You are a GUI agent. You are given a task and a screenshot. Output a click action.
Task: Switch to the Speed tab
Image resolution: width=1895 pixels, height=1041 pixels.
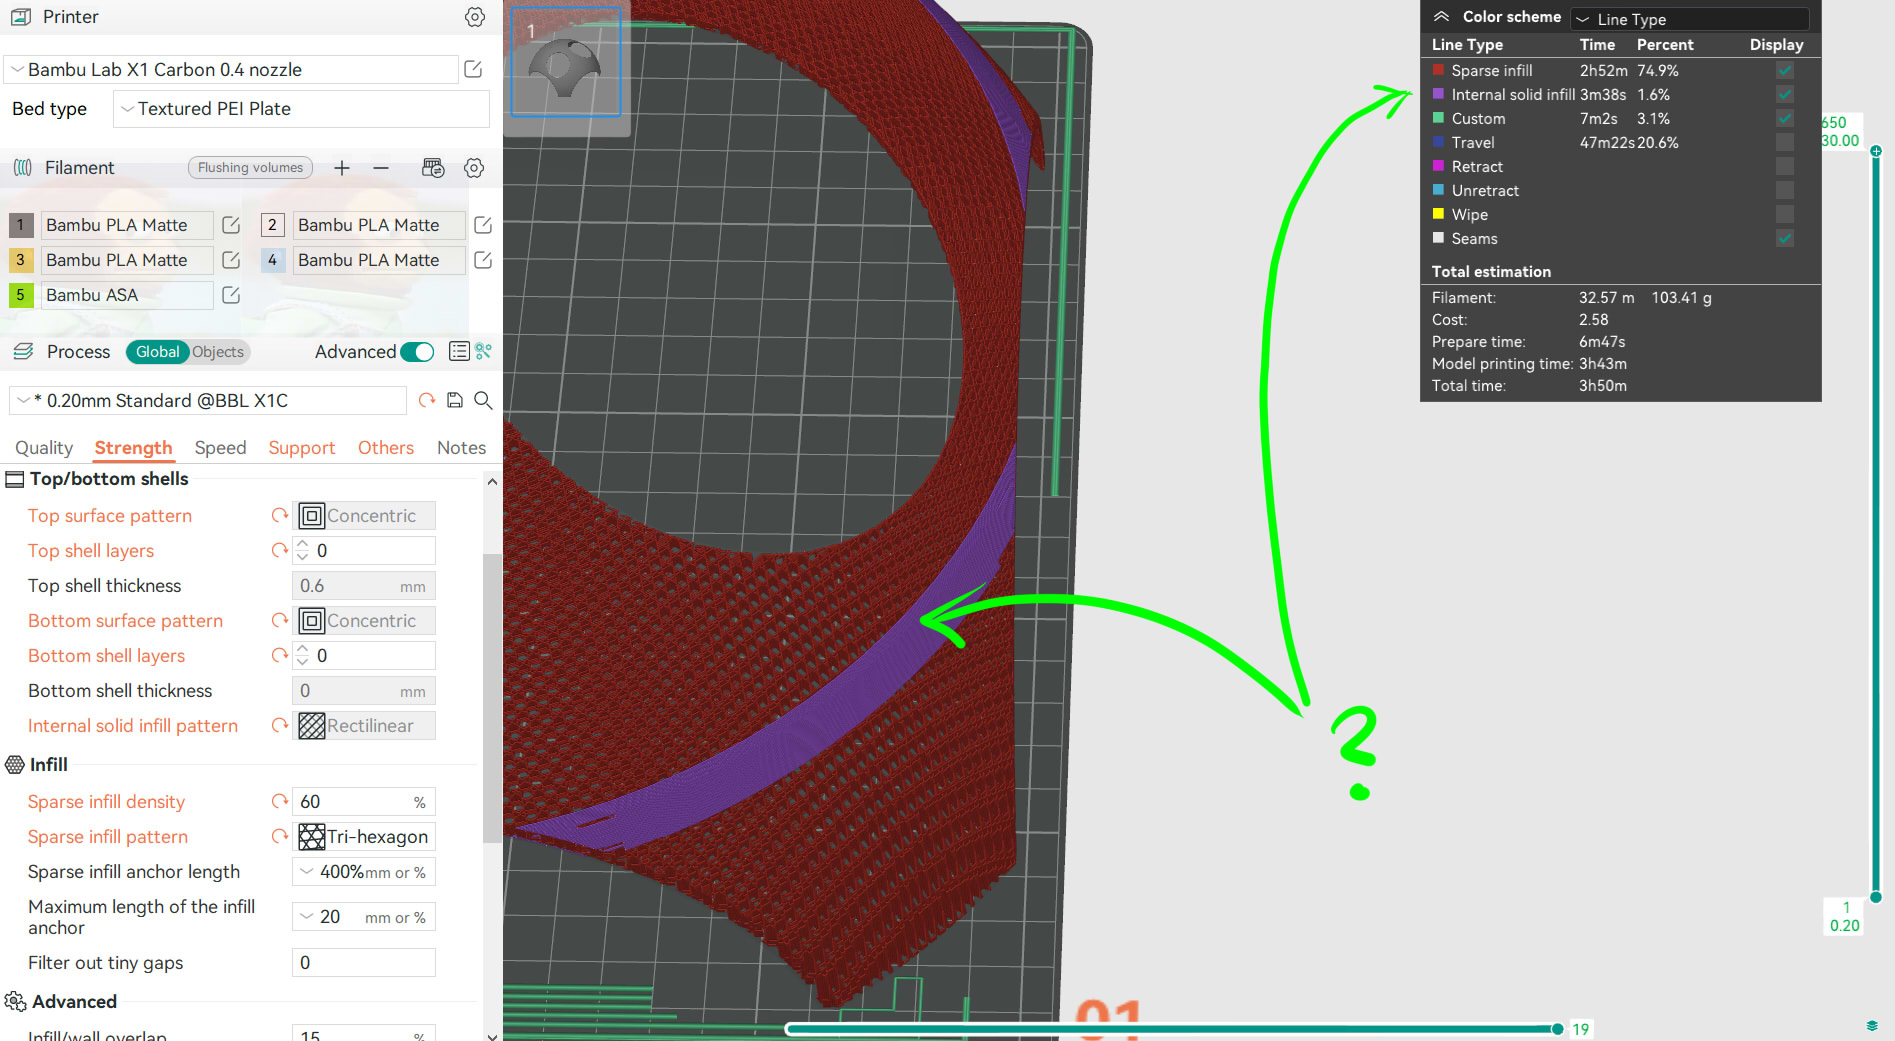click(x=221, y=448)
